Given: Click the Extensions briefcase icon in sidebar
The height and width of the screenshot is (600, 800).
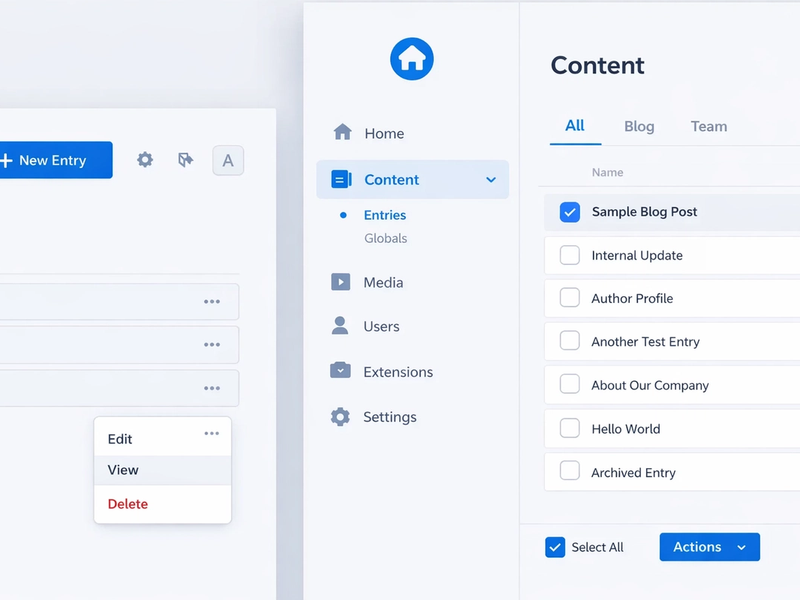Looking at the screenshot, I should pyautogui.click(x=340, y=370).
